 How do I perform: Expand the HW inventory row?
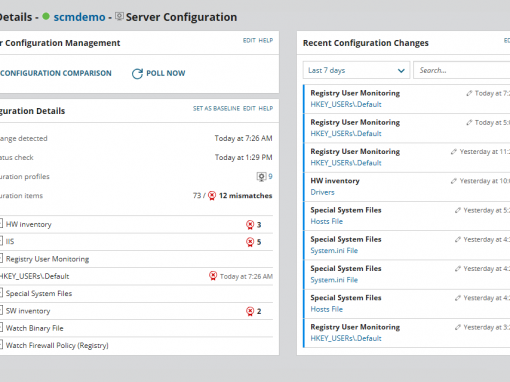(x=1, y=224)
